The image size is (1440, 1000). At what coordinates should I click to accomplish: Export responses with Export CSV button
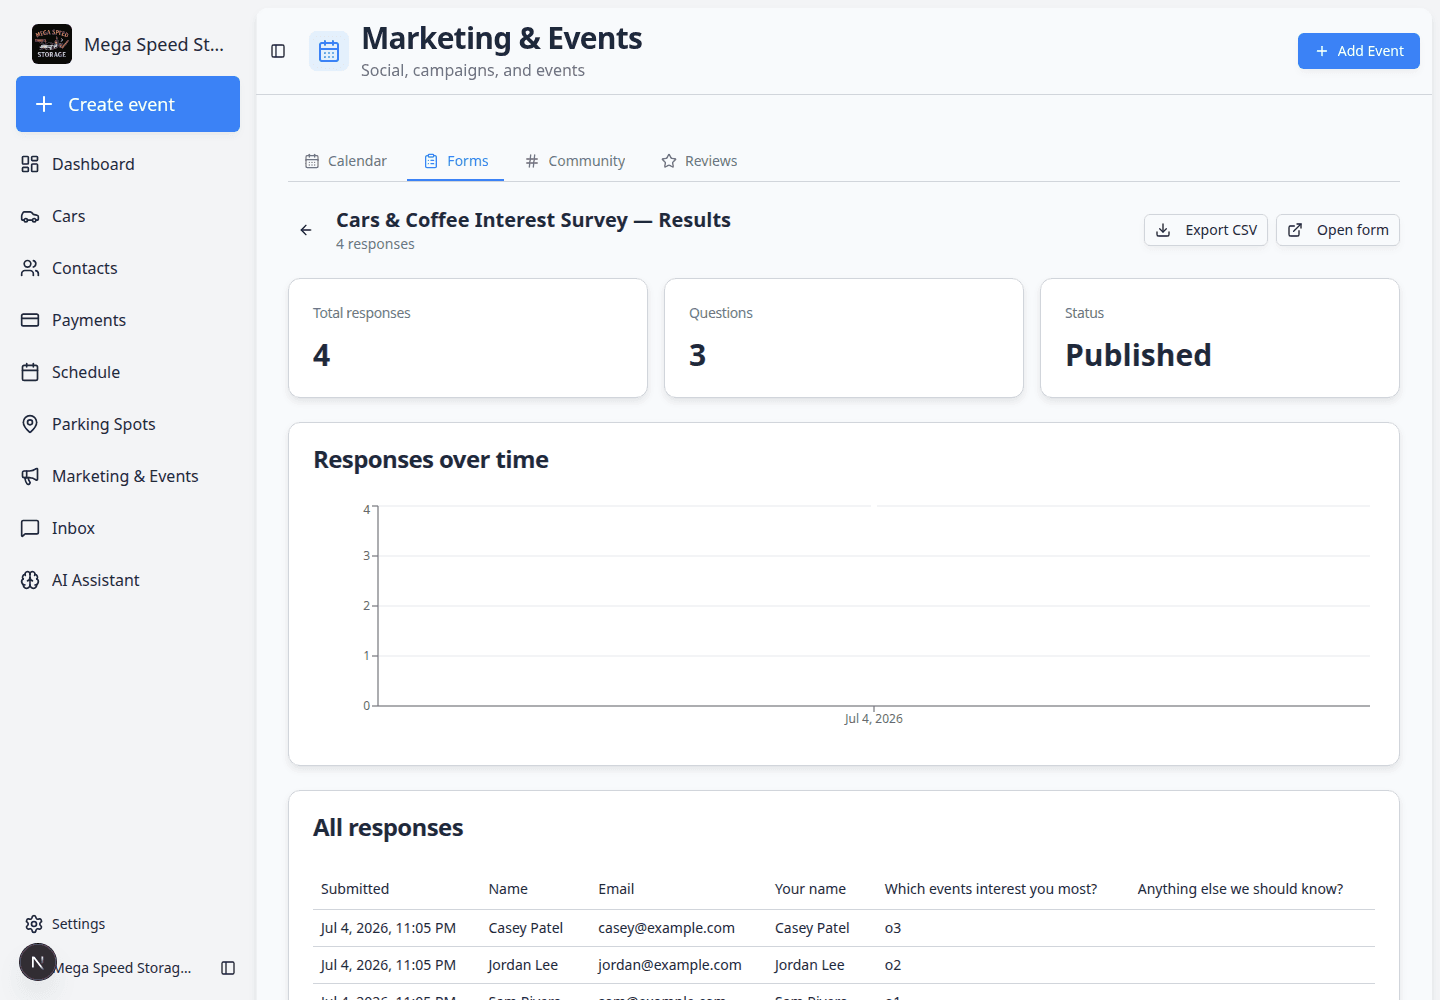(x=1206, y=230)
